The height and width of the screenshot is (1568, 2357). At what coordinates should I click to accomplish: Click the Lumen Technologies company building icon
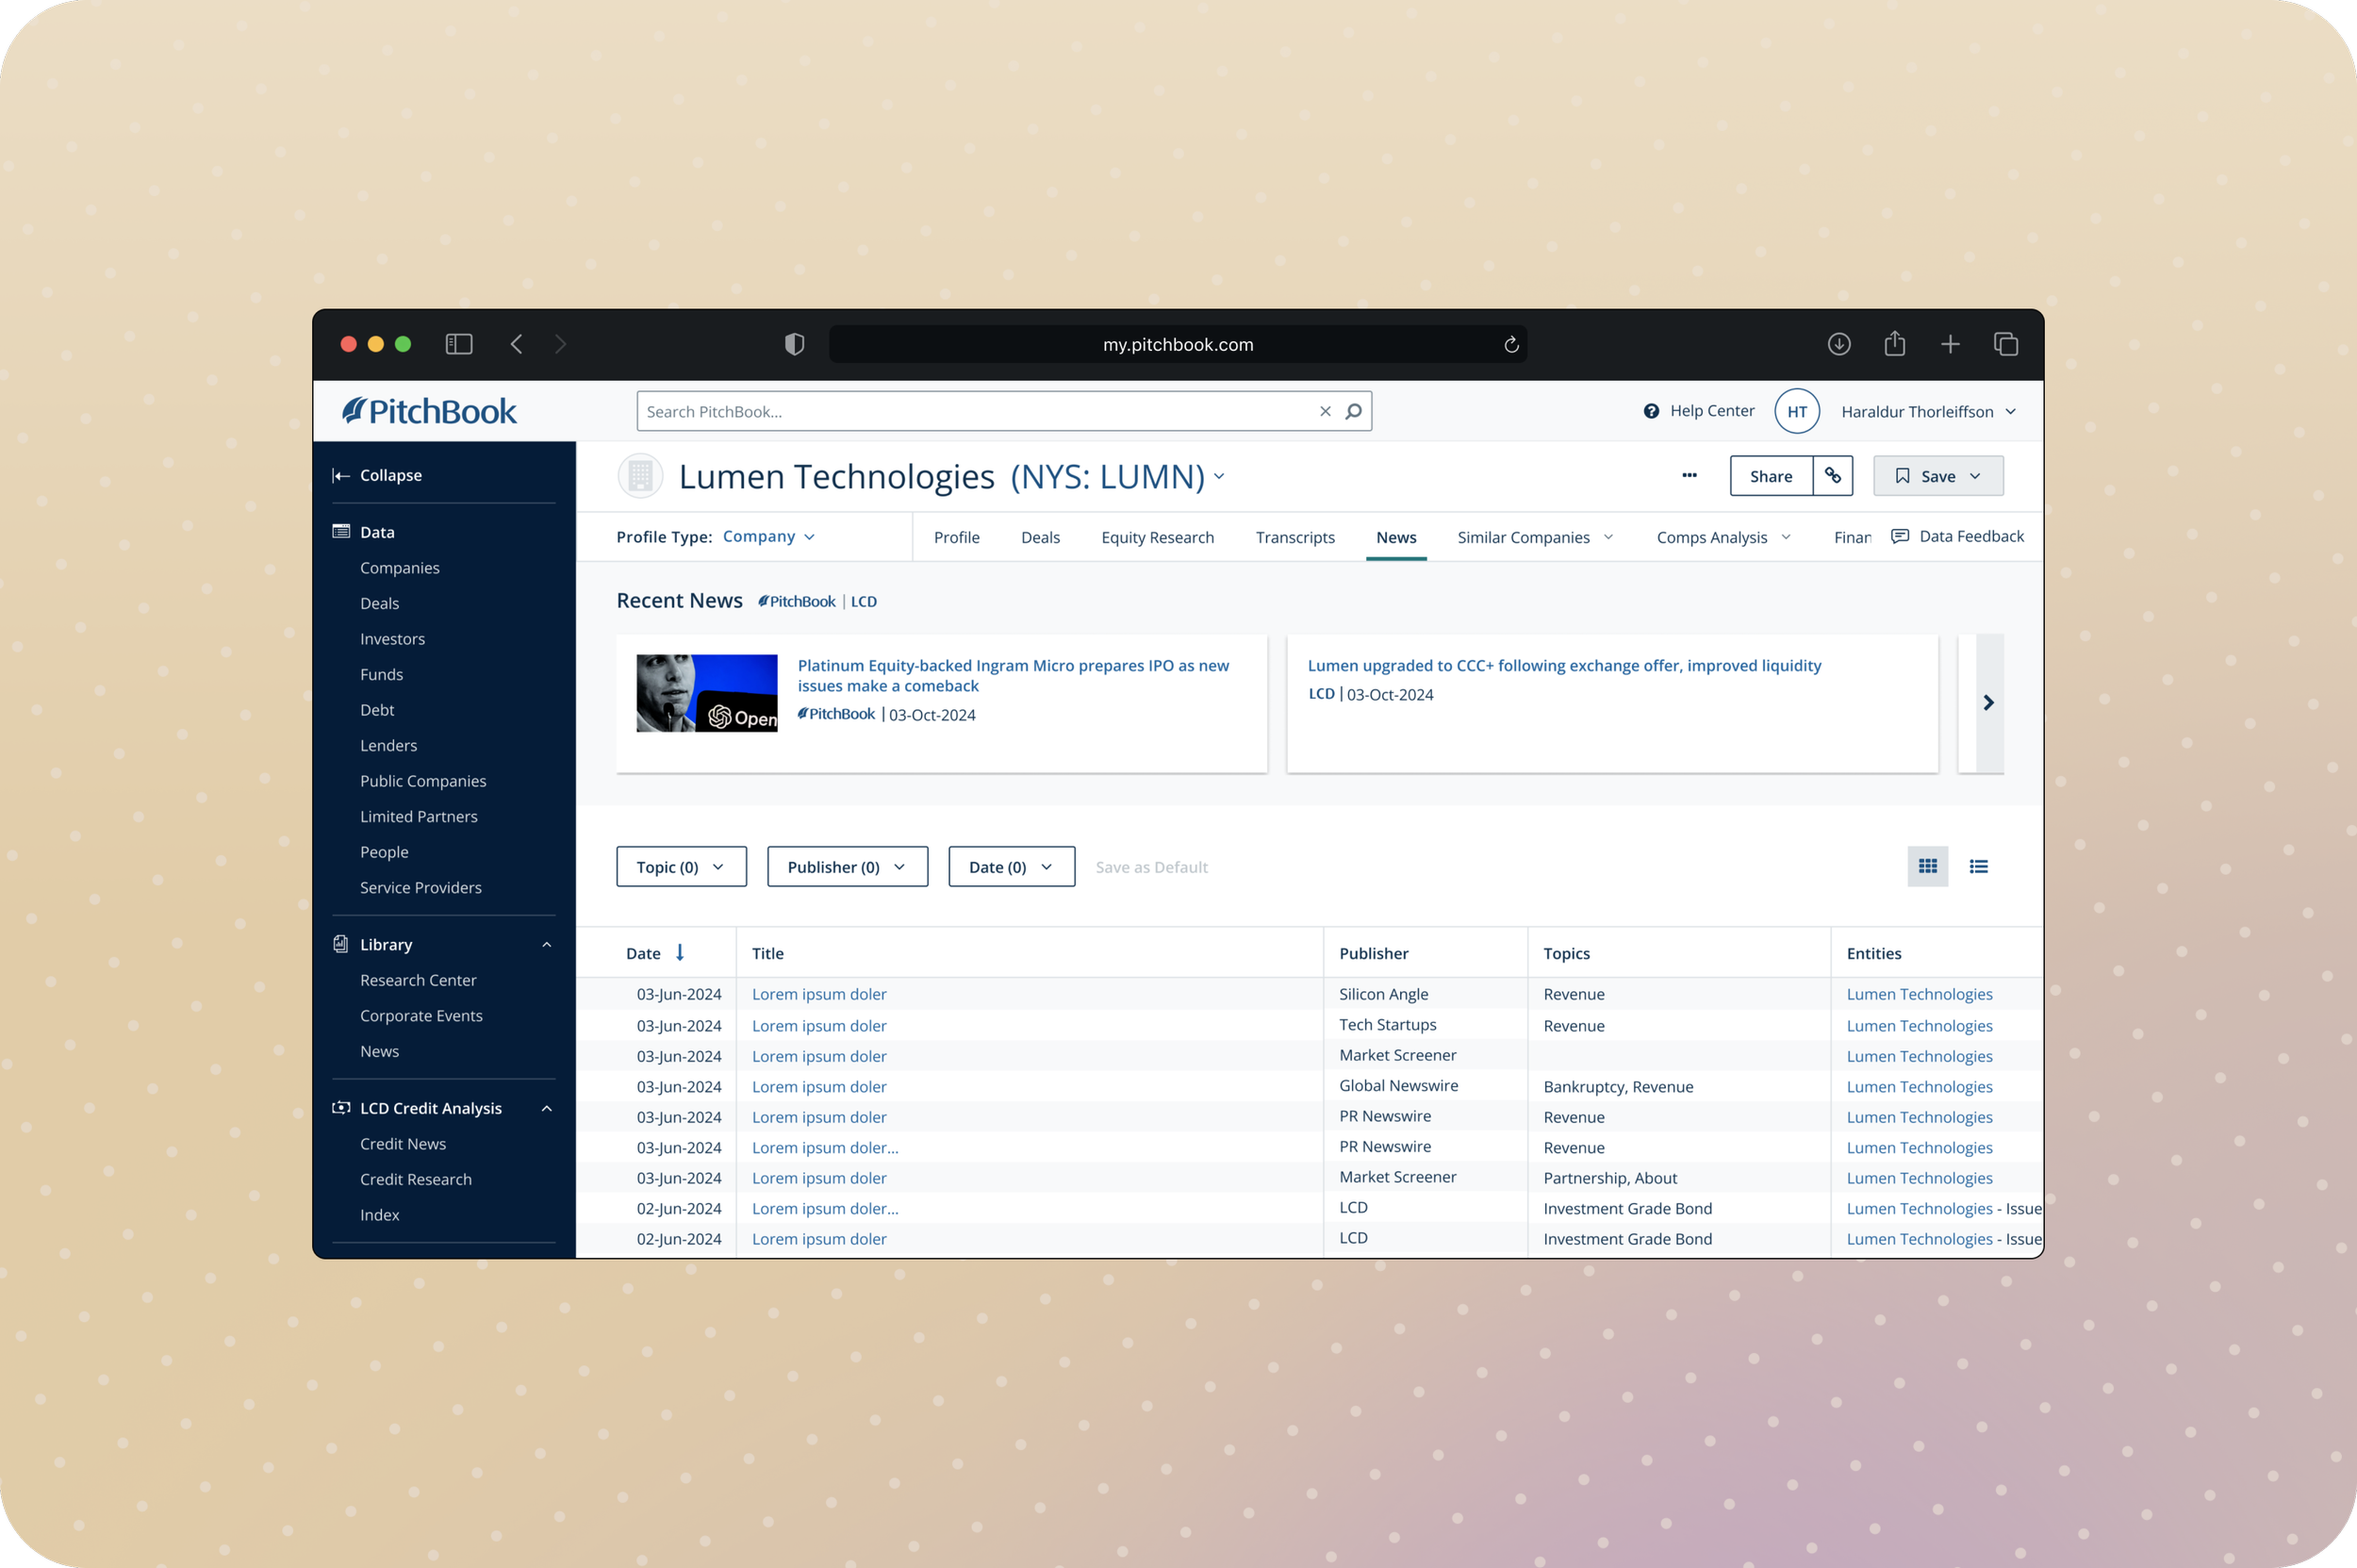point(640,476)
